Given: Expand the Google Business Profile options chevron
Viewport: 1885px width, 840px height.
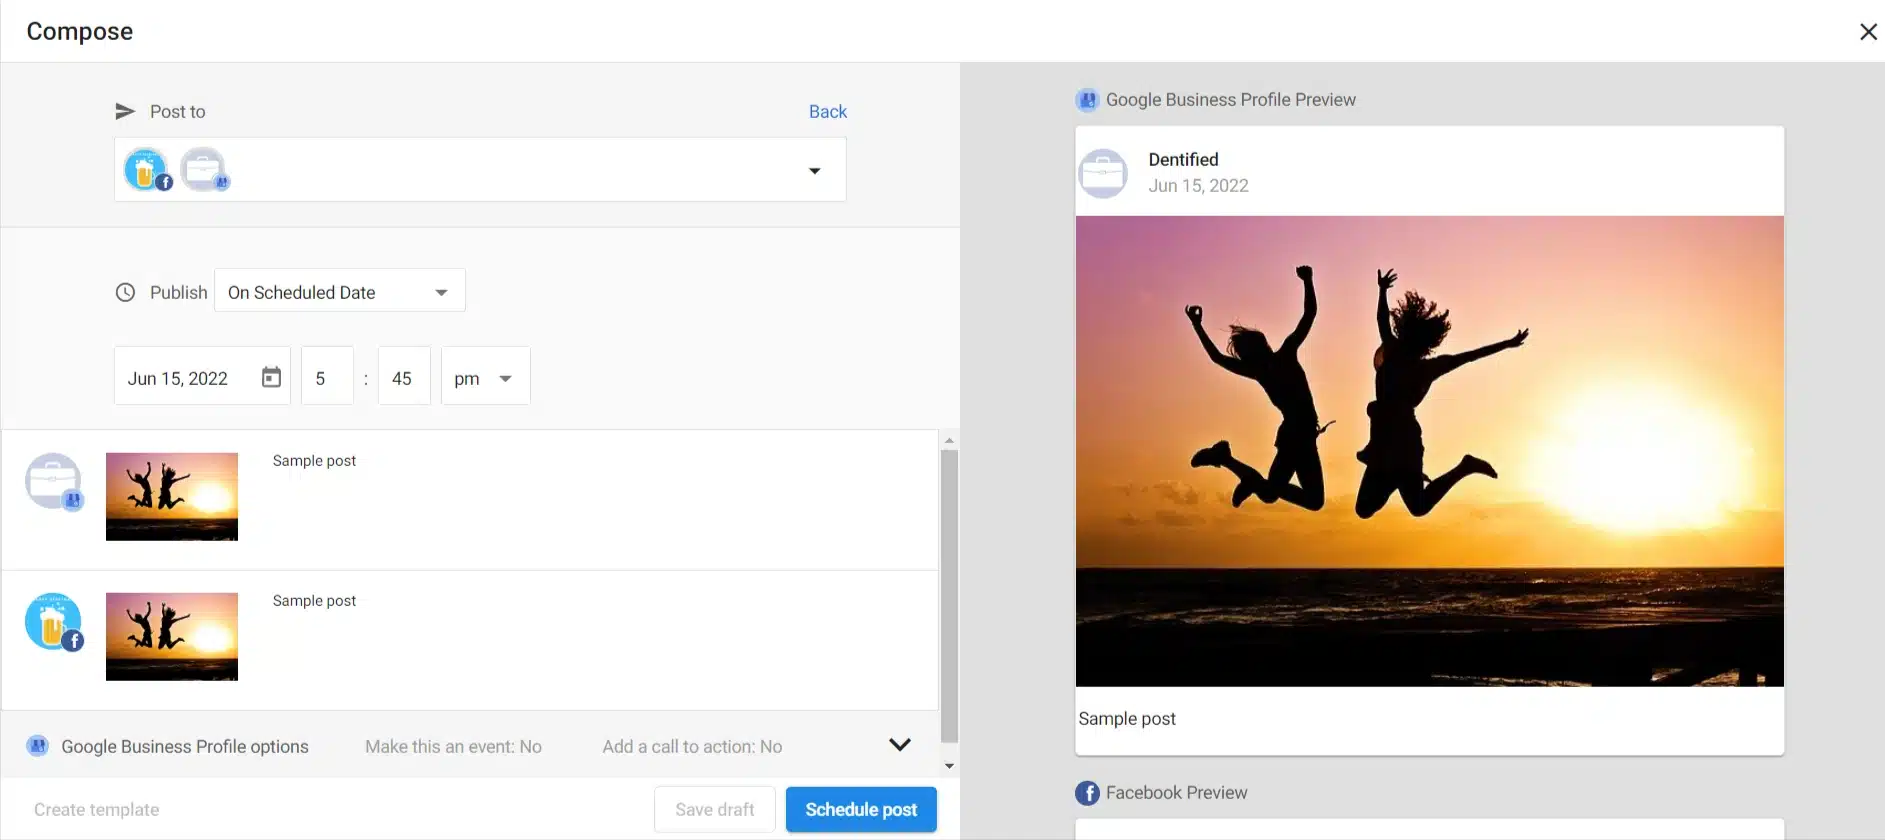Looking at the screenshot, I should pyautogui.click(x=899, y=745).
